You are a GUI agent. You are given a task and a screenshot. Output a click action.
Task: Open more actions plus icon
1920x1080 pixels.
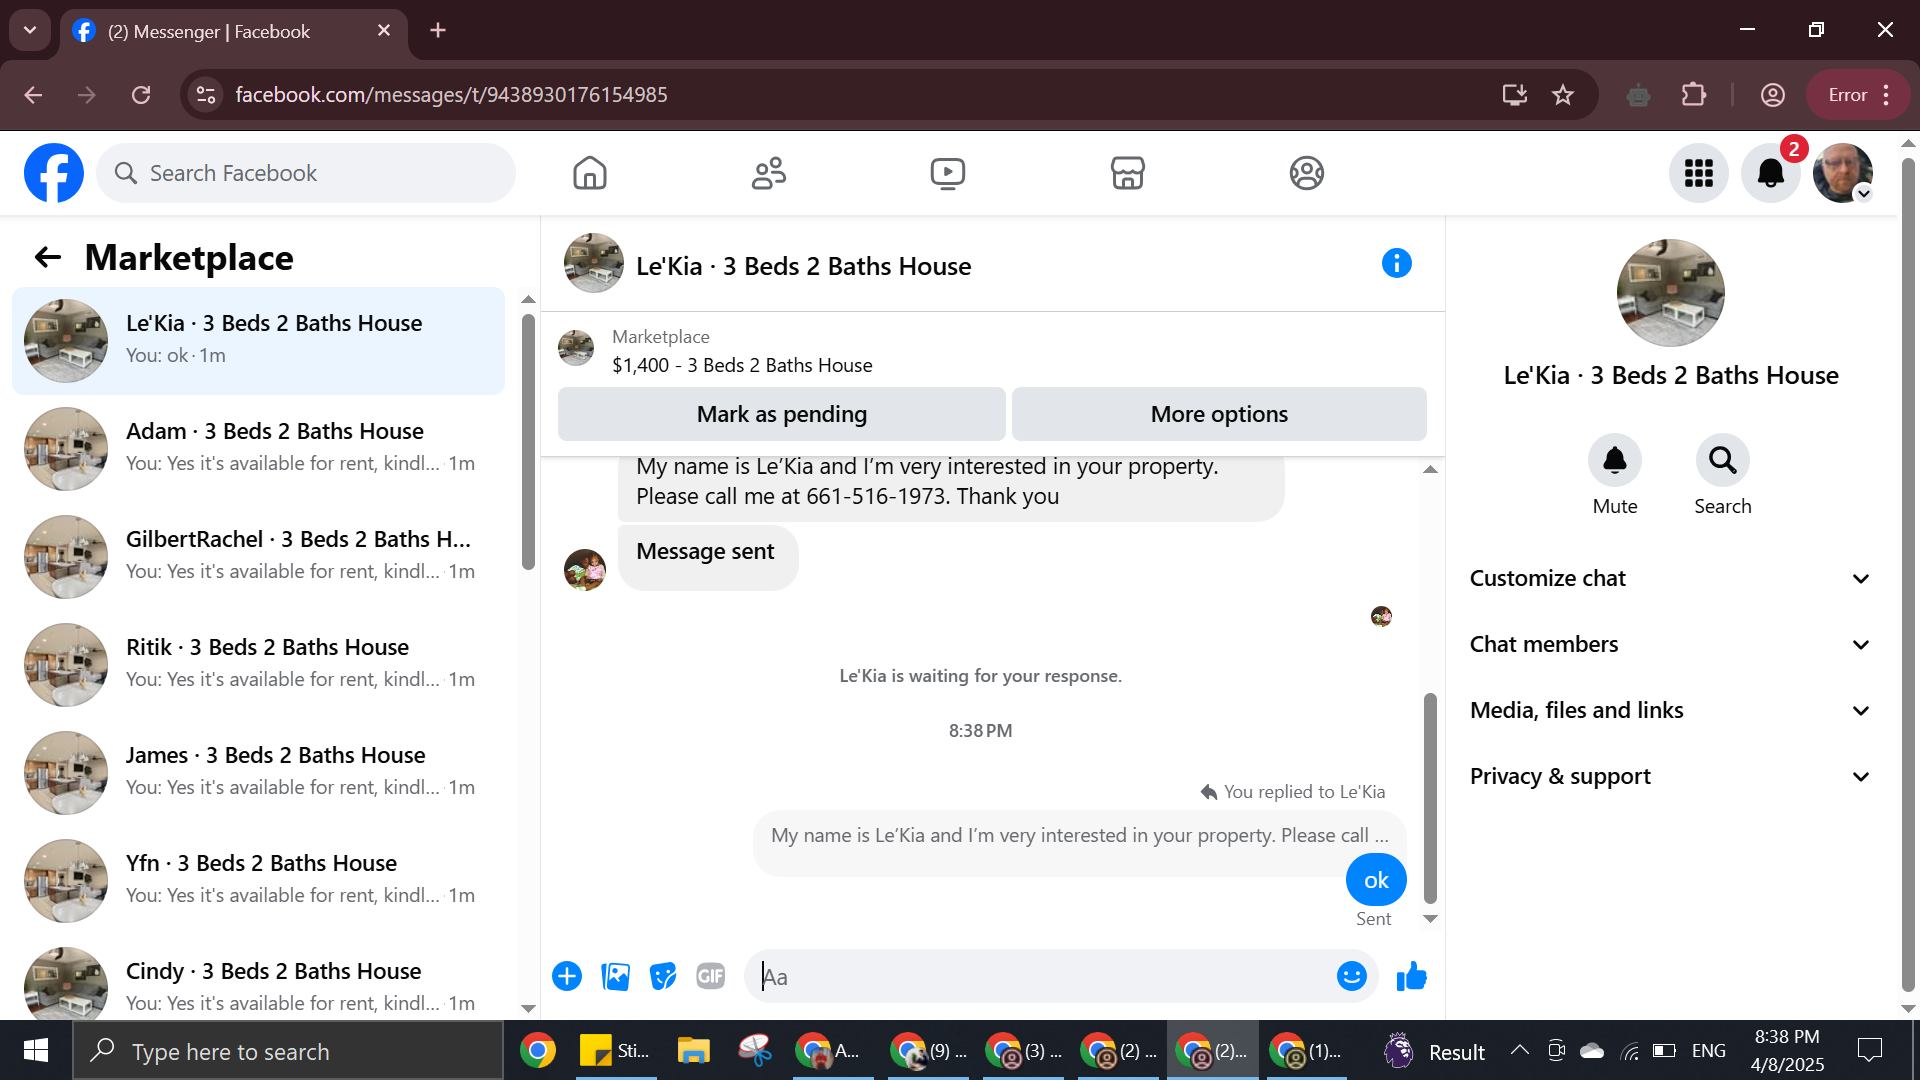[x=567, y=976]
